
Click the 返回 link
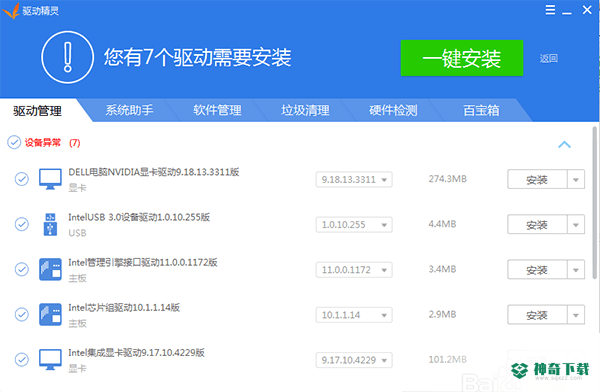pos(548,59)
